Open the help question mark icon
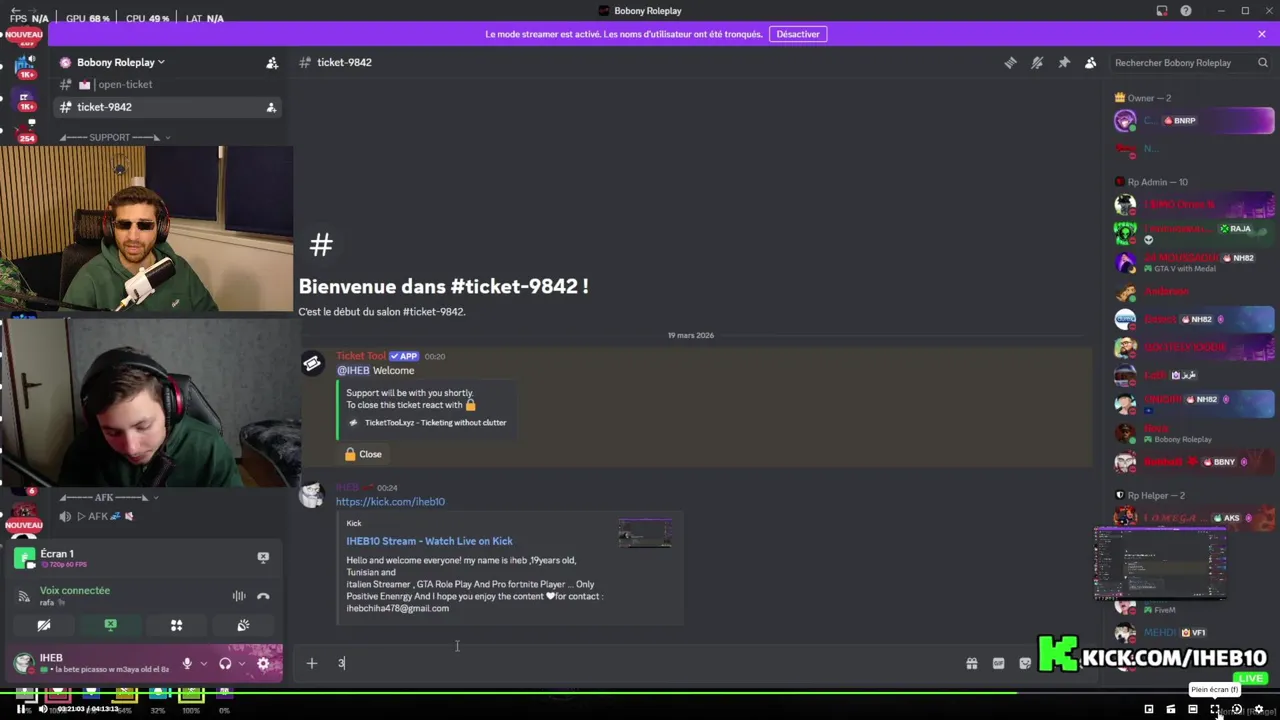This screenshot has width=1280, height=720. point(1186,11)
